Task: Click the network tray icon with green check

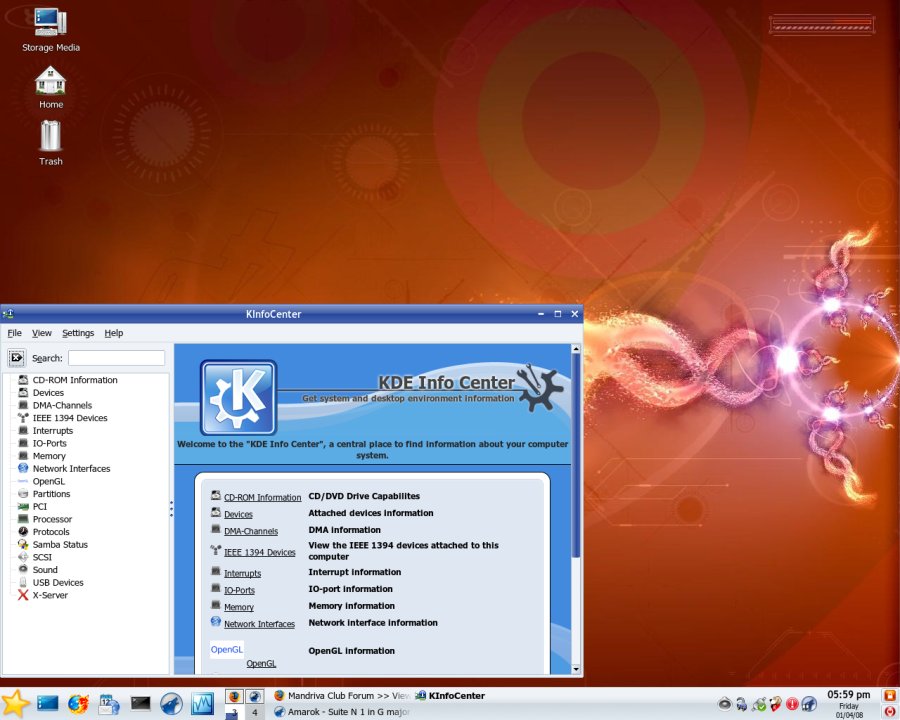Action: [759, 703]
